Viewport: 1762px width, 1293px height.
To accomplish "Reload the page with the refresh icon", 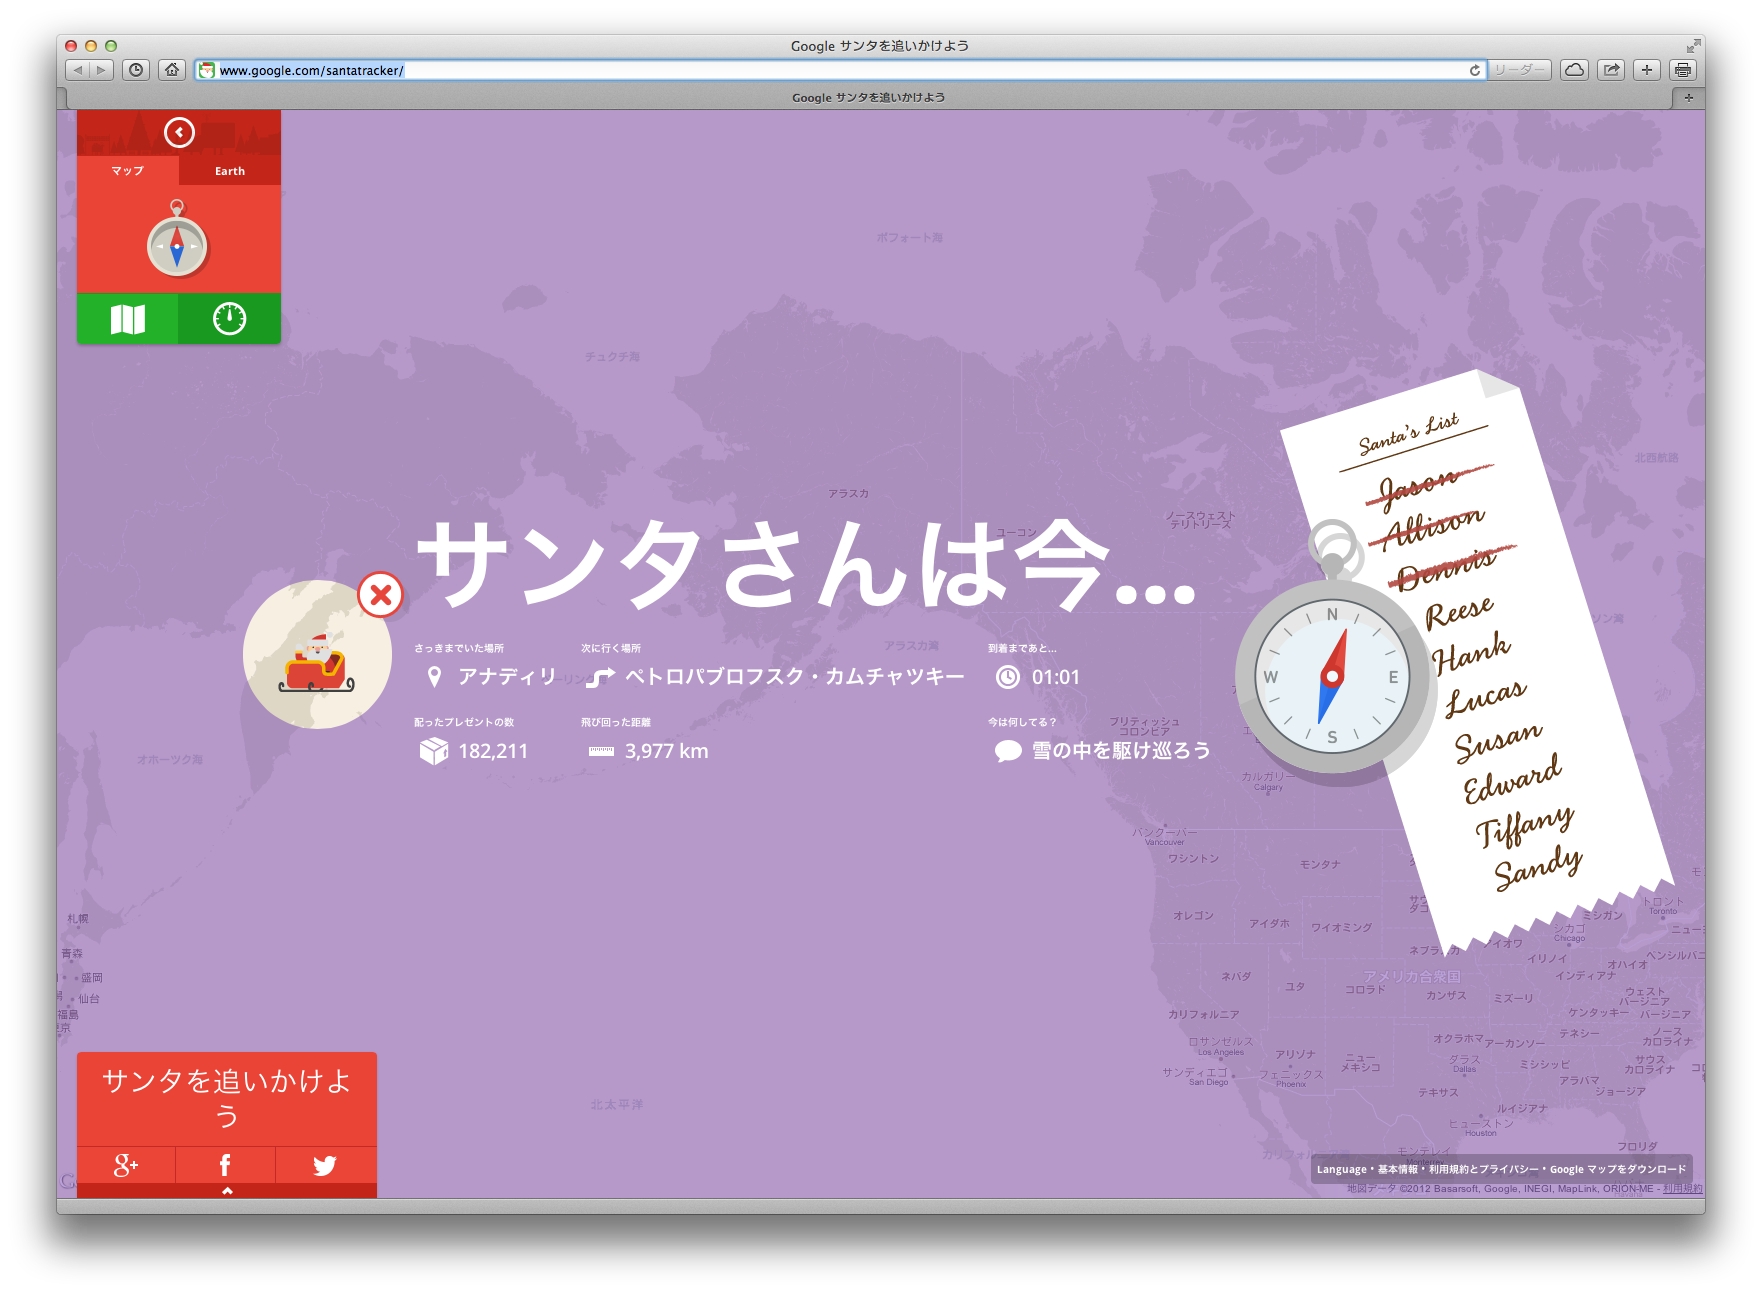I will click(x=1474, y=70).
